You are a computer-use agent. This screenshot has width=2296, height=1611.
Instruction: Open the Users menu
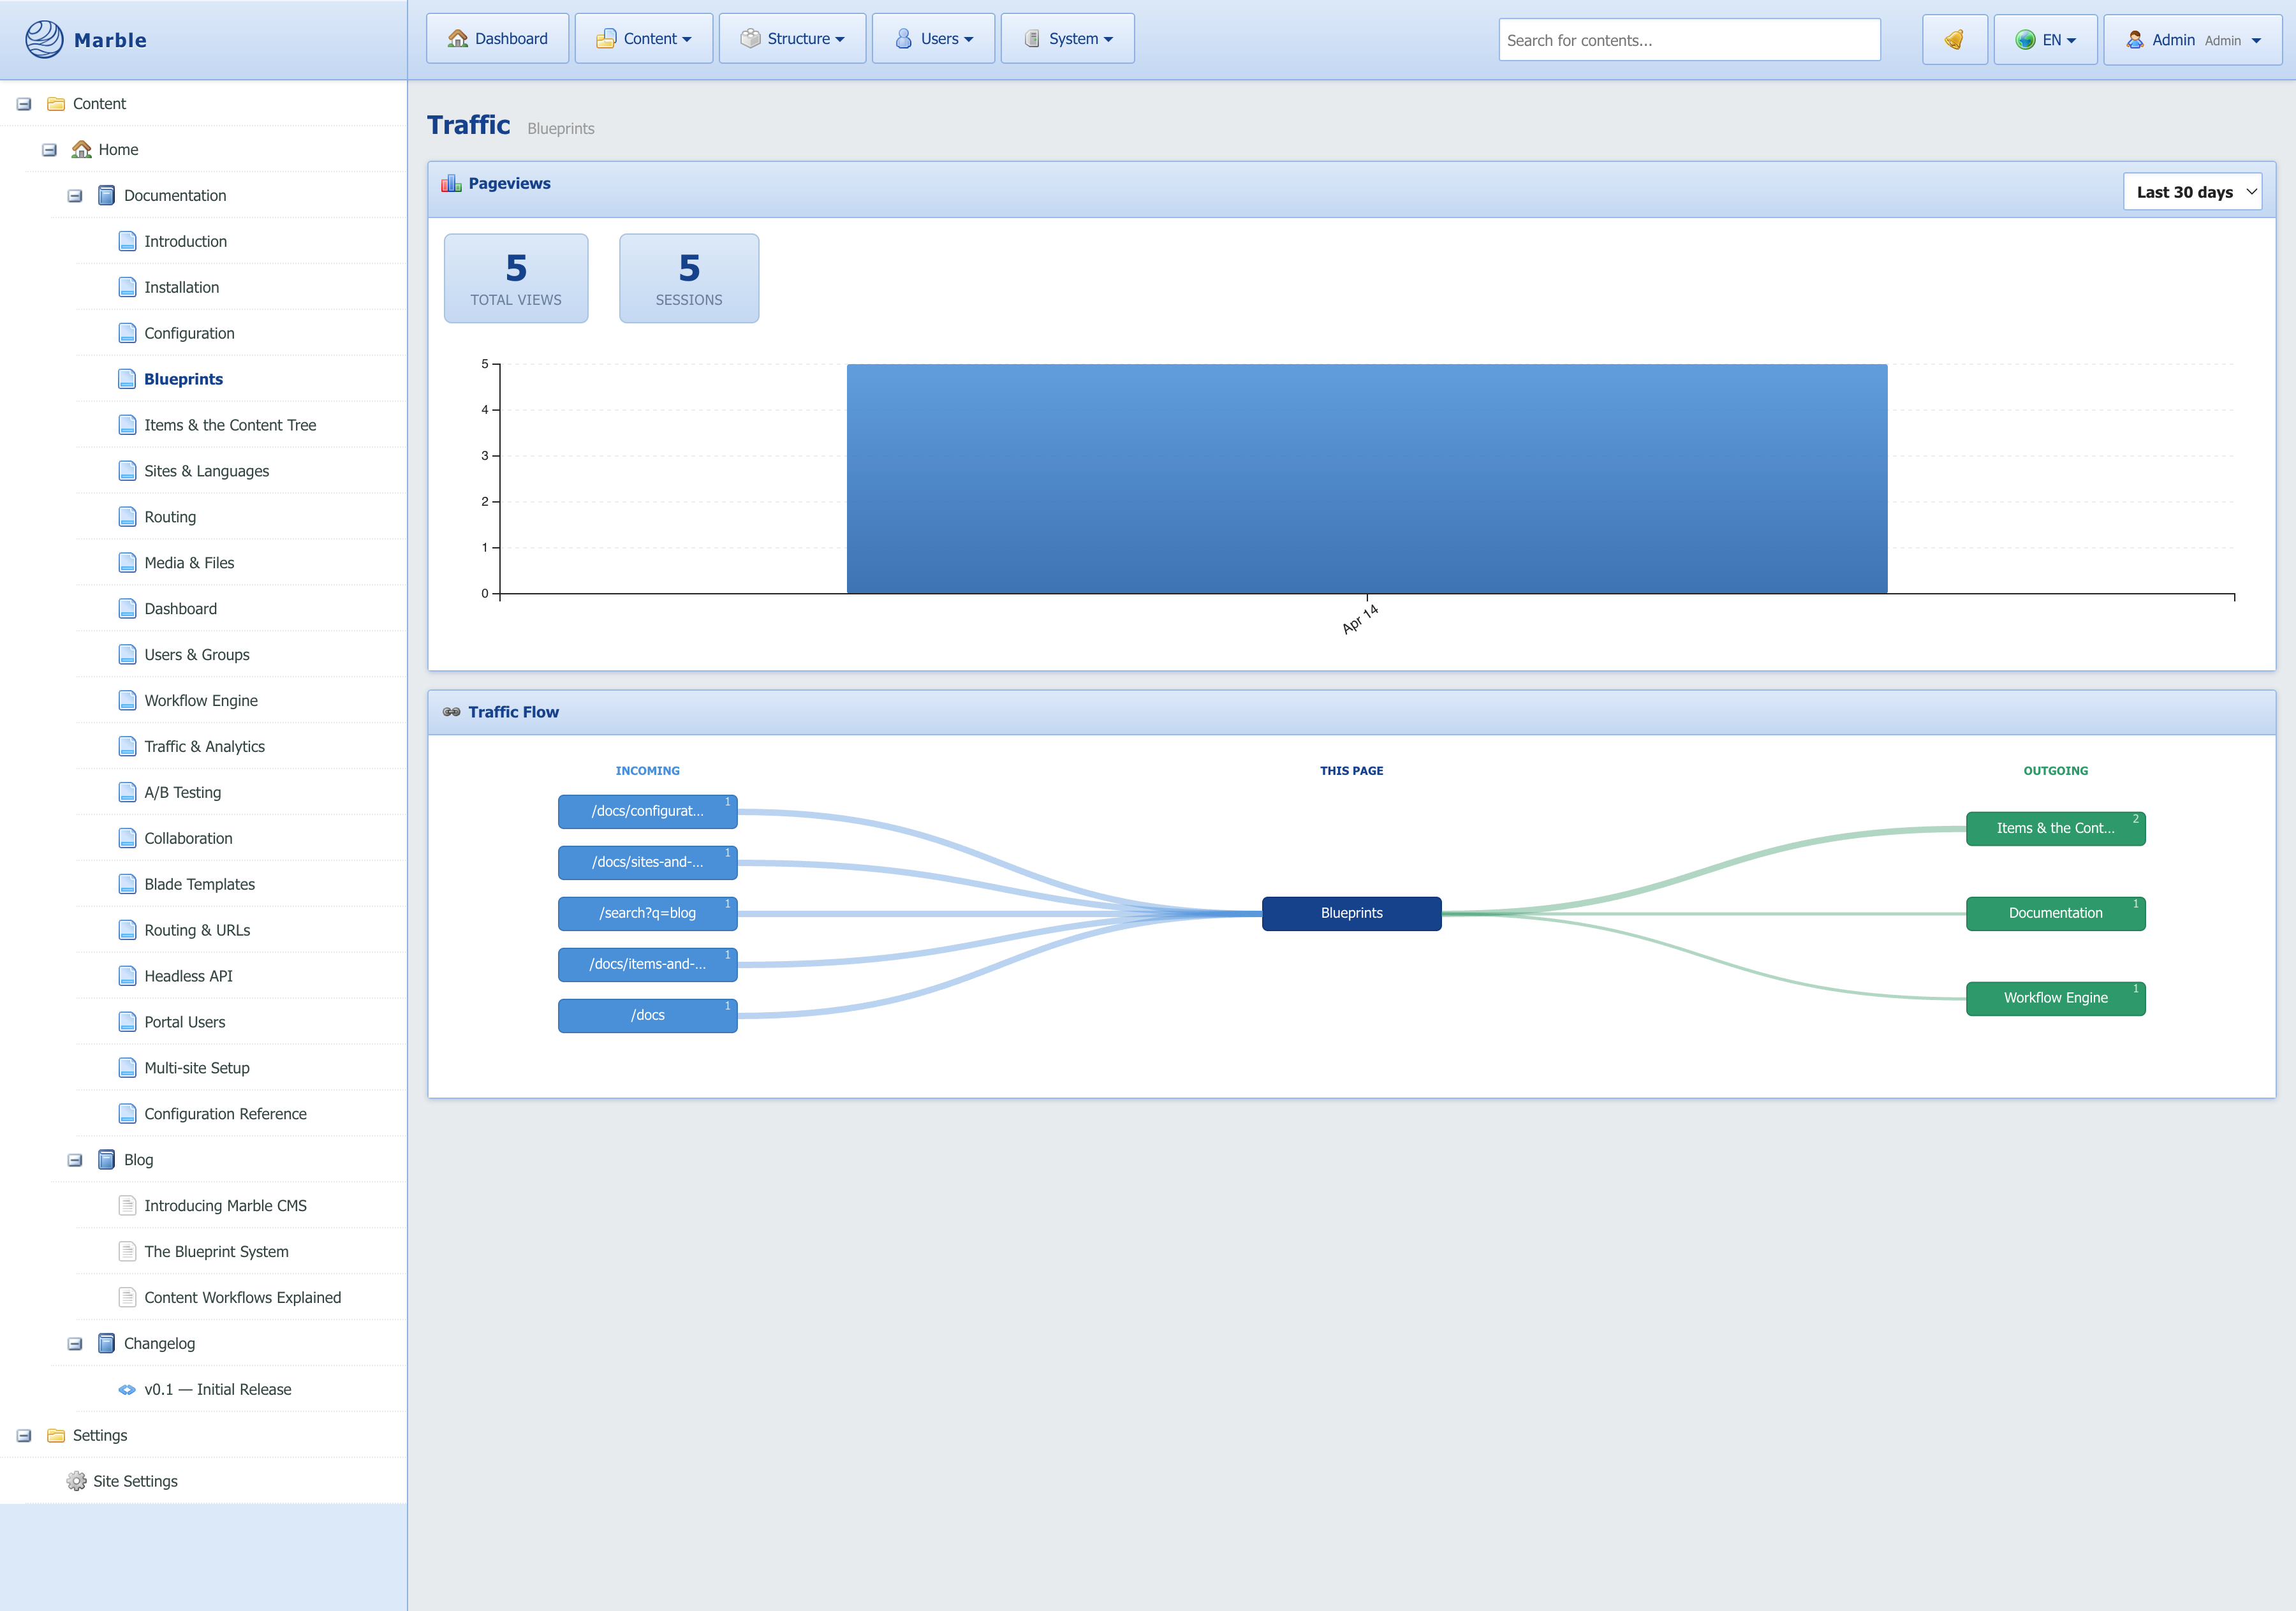tap(931, 38)
